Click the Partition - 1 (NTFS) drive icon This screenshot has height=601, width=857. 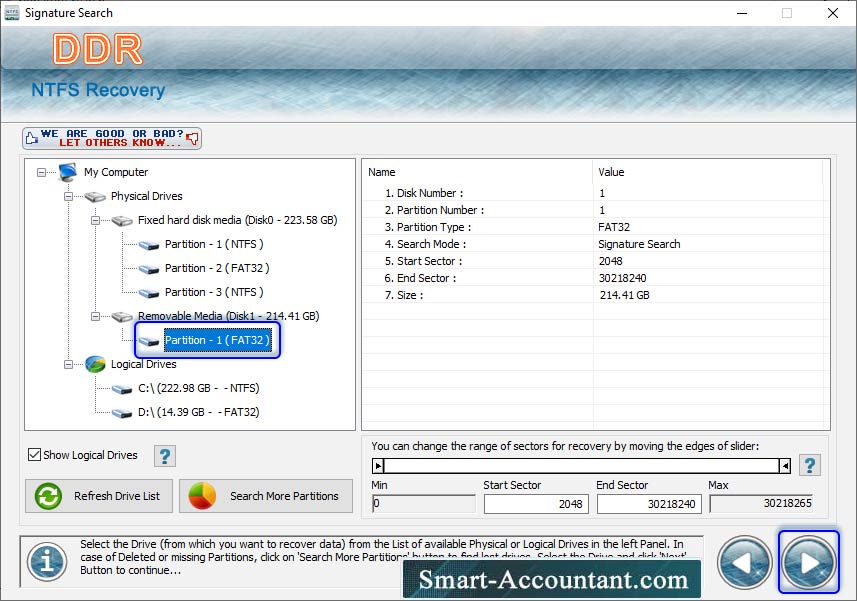click(x=149, y=245)
